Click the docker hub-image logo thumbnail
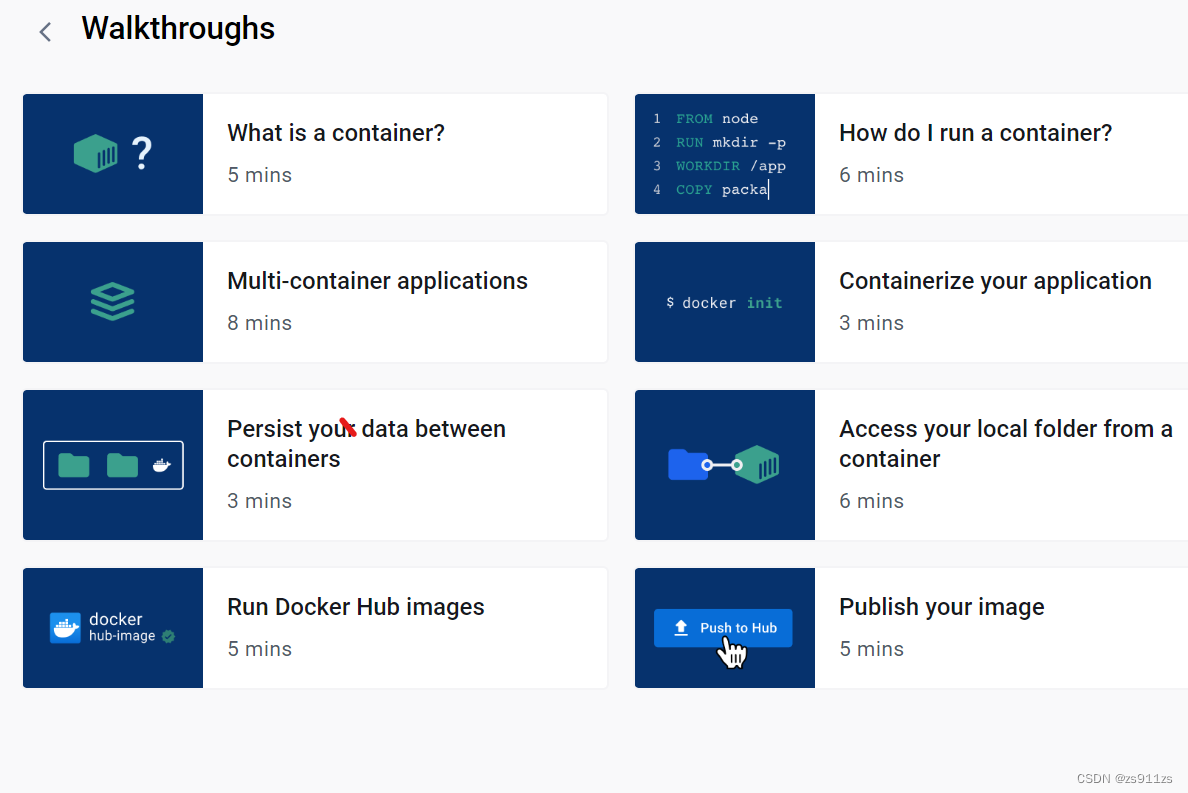This screenshot has height=793, width=1188. pos(113,628)
